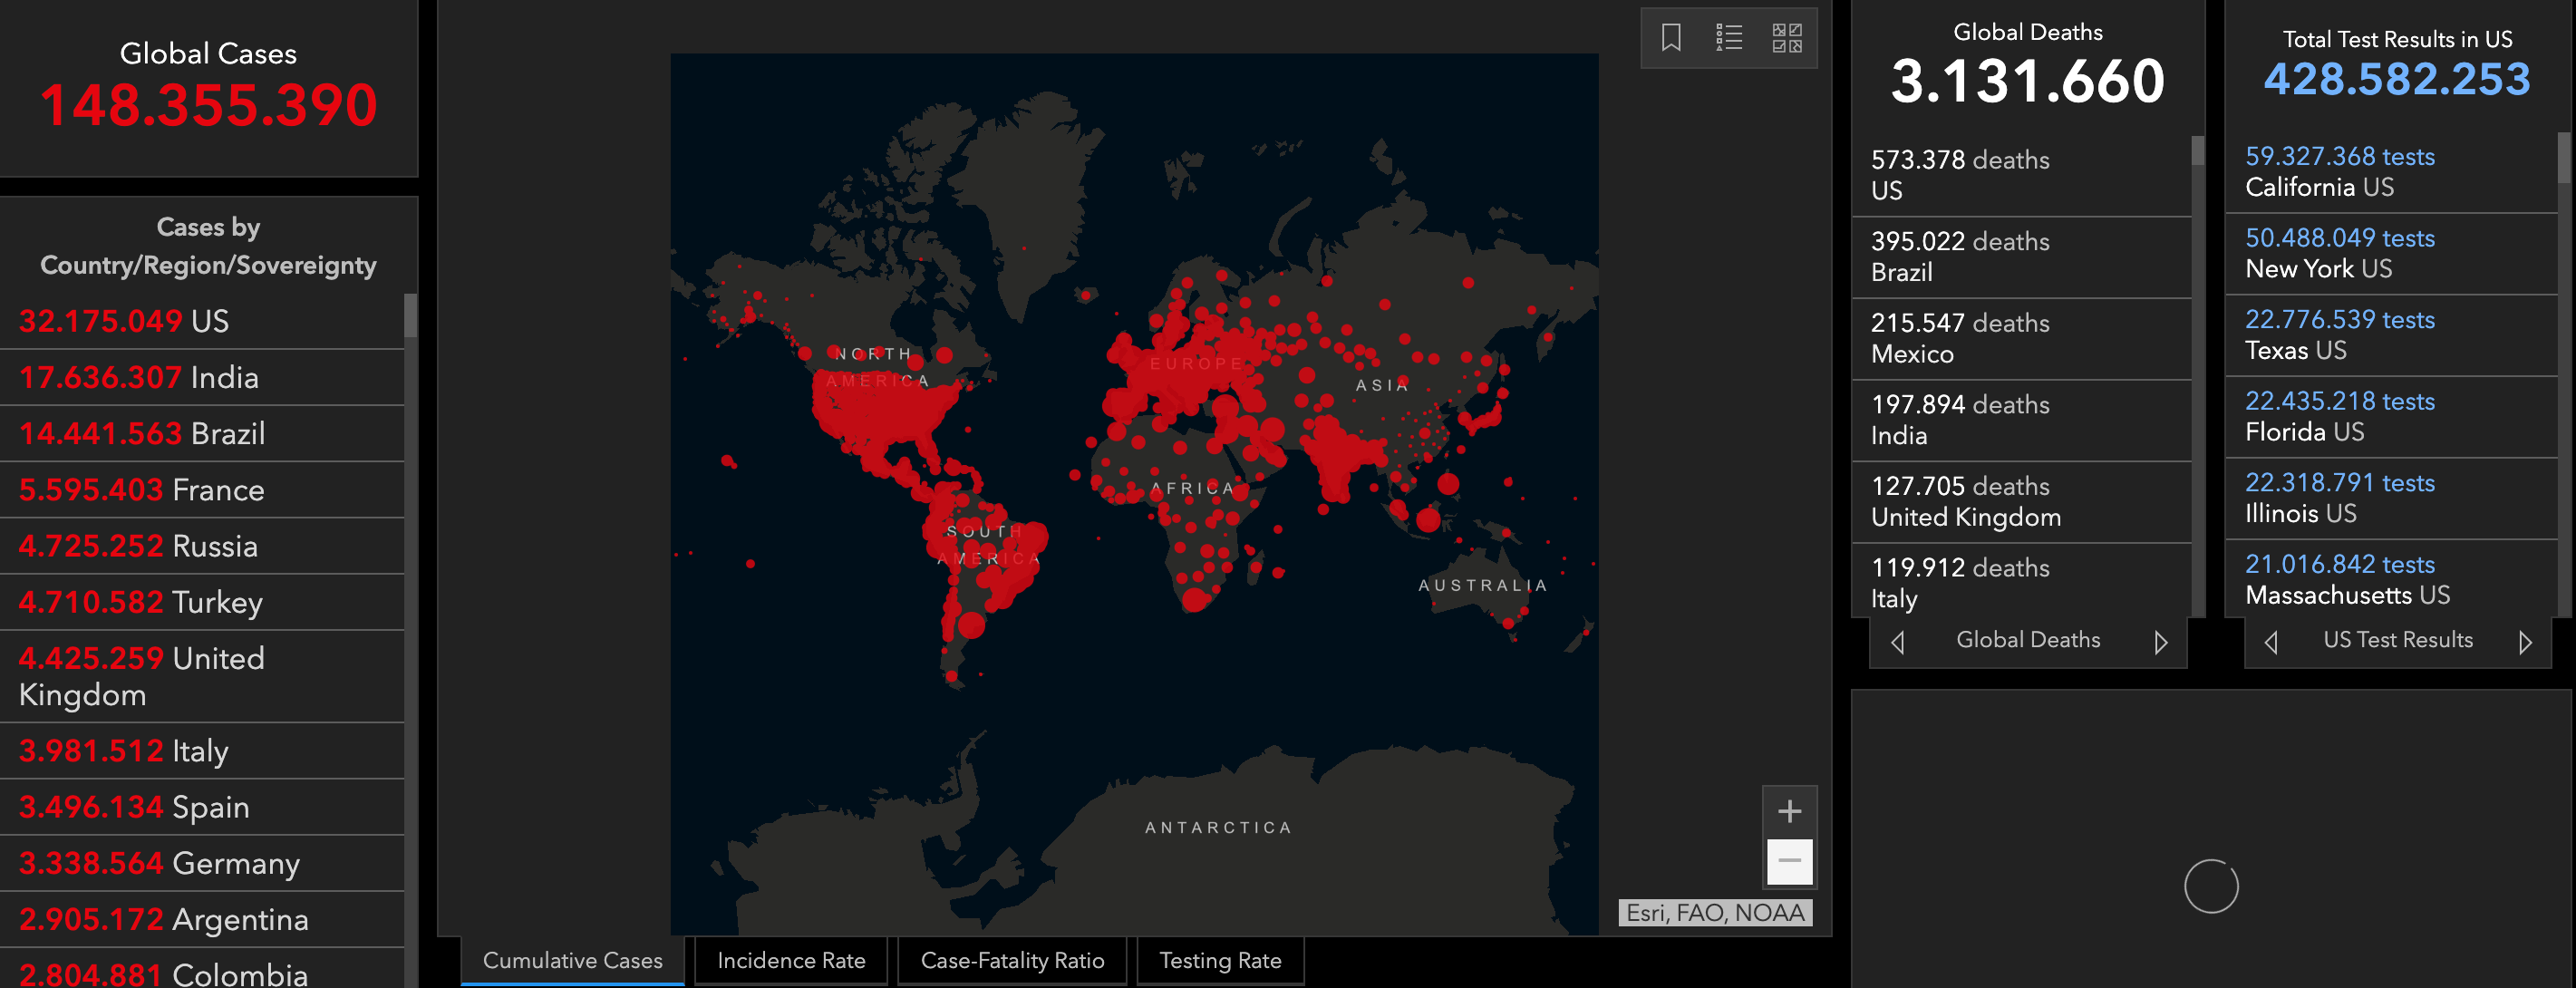2576x988 pixels.
Task: Switch to the Cumulative Cases tab
Action: (x=572, y=960)
